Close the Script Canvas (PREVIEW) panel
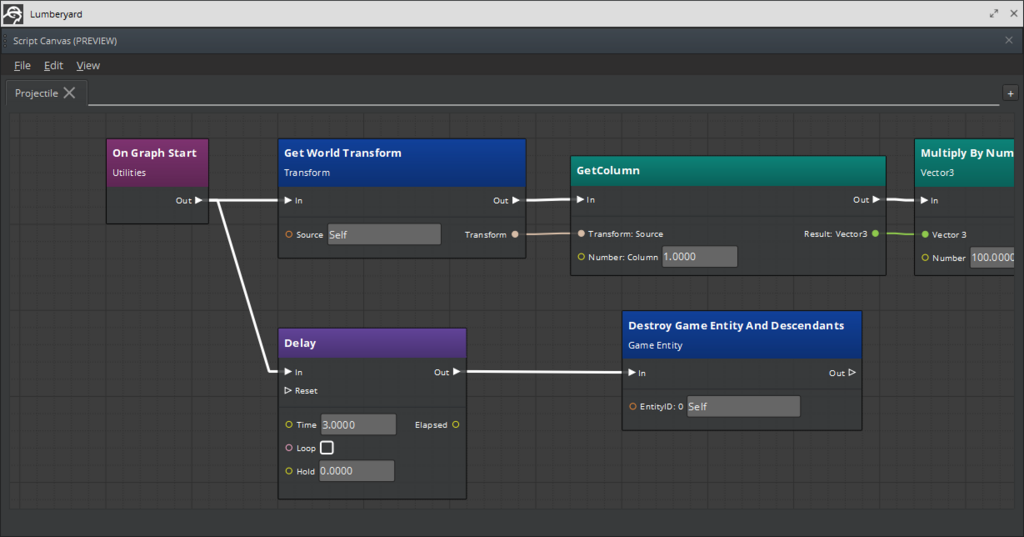 pos(1009,41)
